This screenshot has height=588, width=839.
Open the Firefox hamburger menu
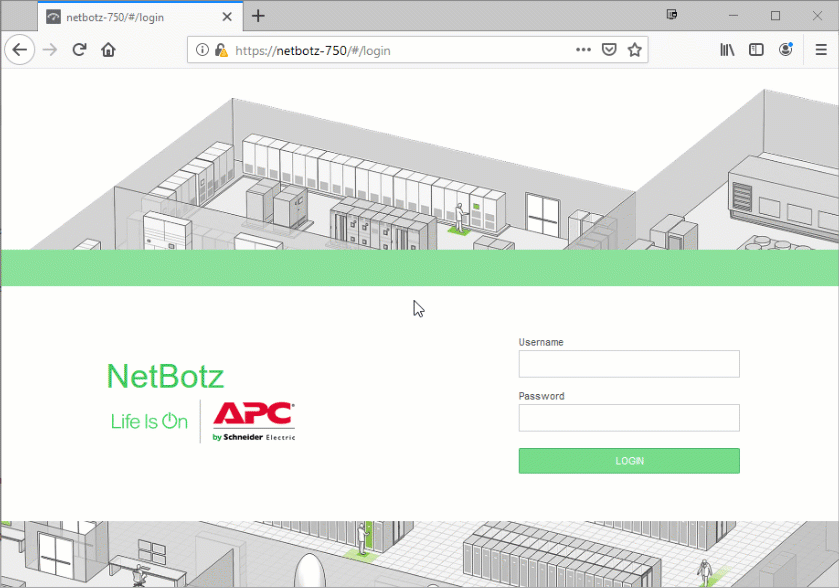coord(821,50)
